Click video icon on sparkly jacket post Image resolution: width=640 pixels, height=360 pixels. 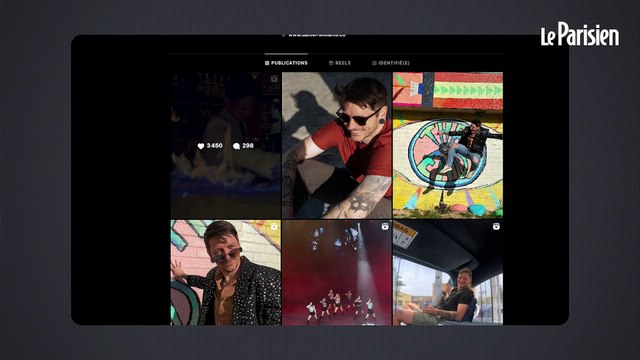274,227
